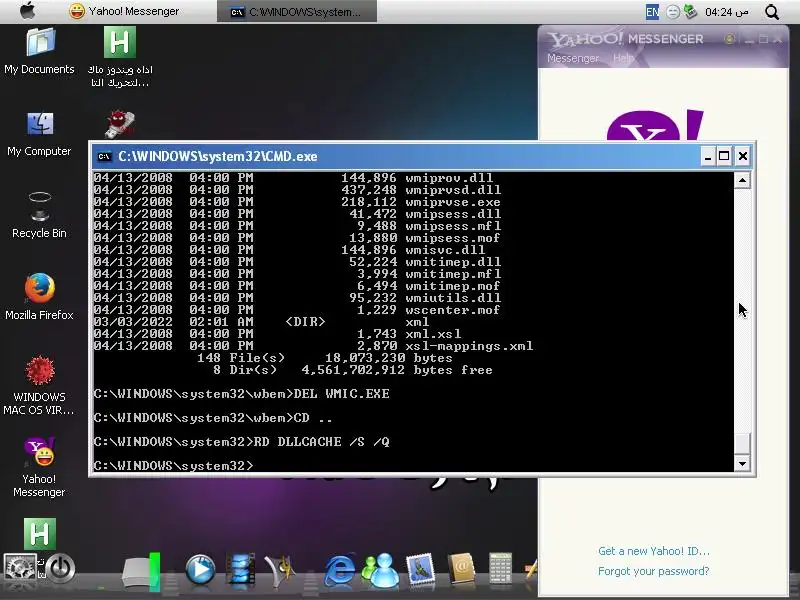Open the My Computer desktop icon
This screenshot has width=800, height=600.
[39, 134]
